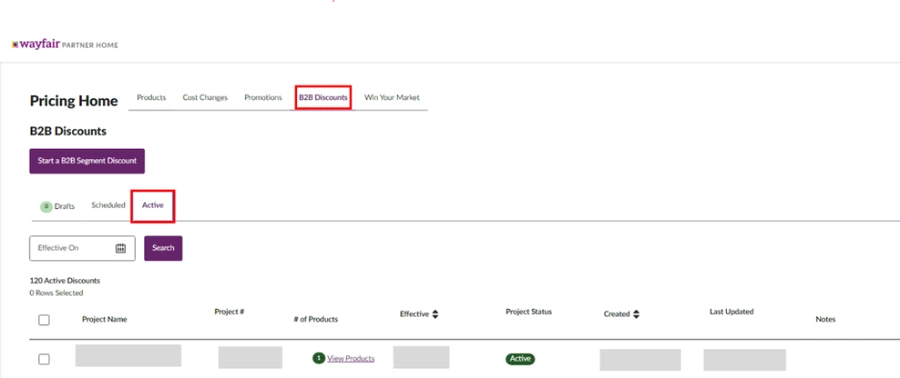The image size is (900, 378).
Task: Click the Project Name column header
Action: tap(104, 319)
